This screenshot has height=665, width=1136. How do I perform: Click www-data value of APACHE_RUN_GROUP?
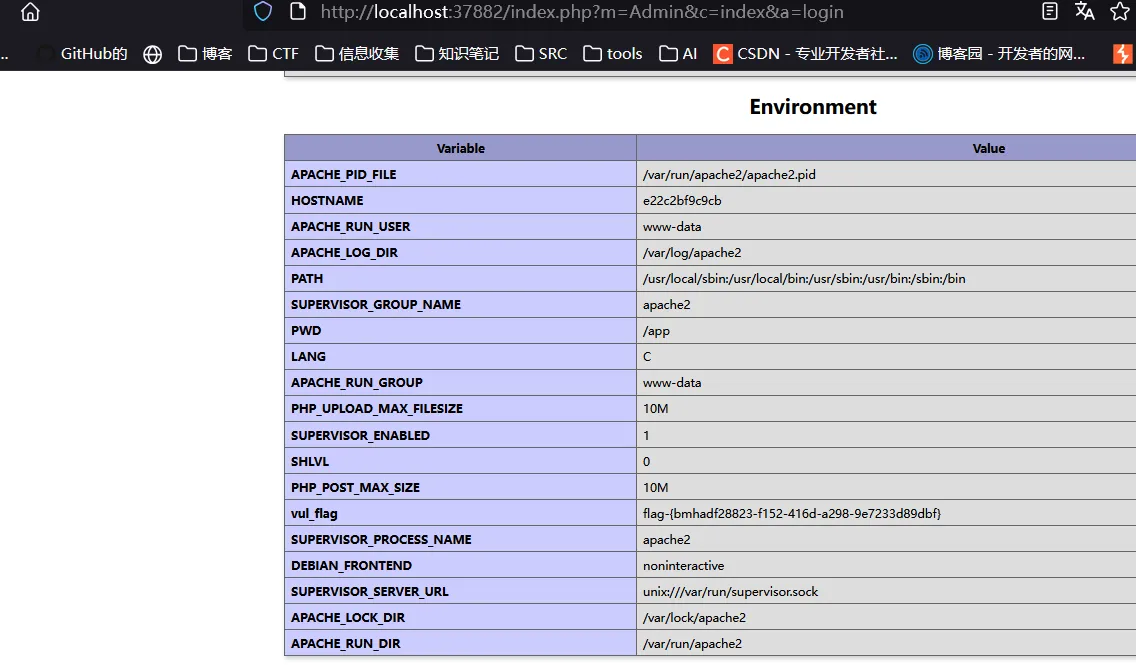click(x=672, y=382)
